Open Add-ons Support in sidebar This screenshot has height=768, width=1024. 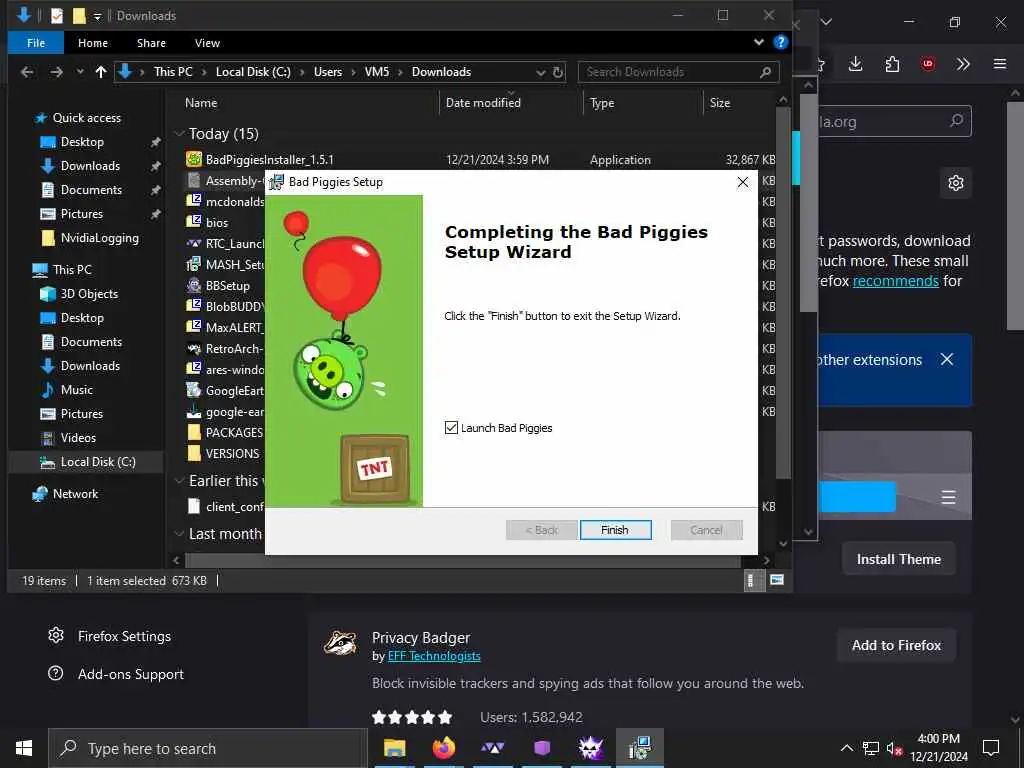point(116,674)
